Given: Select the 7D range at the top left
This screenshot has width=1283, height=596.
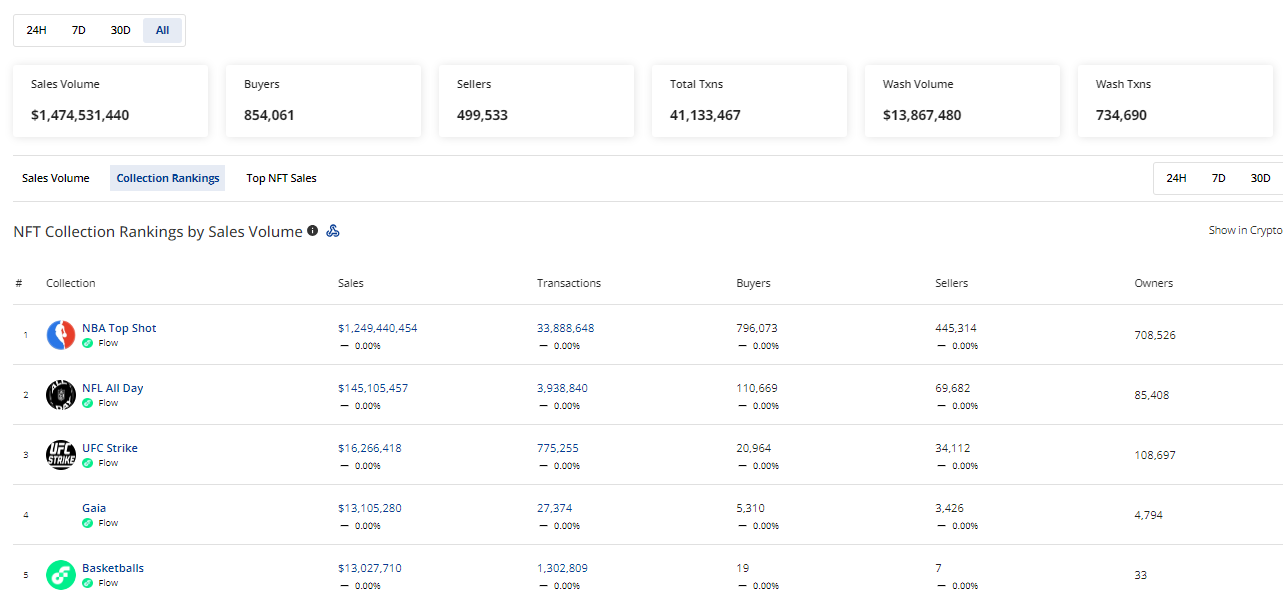Looking at the screenshot, I should click(x=79, y=30).
